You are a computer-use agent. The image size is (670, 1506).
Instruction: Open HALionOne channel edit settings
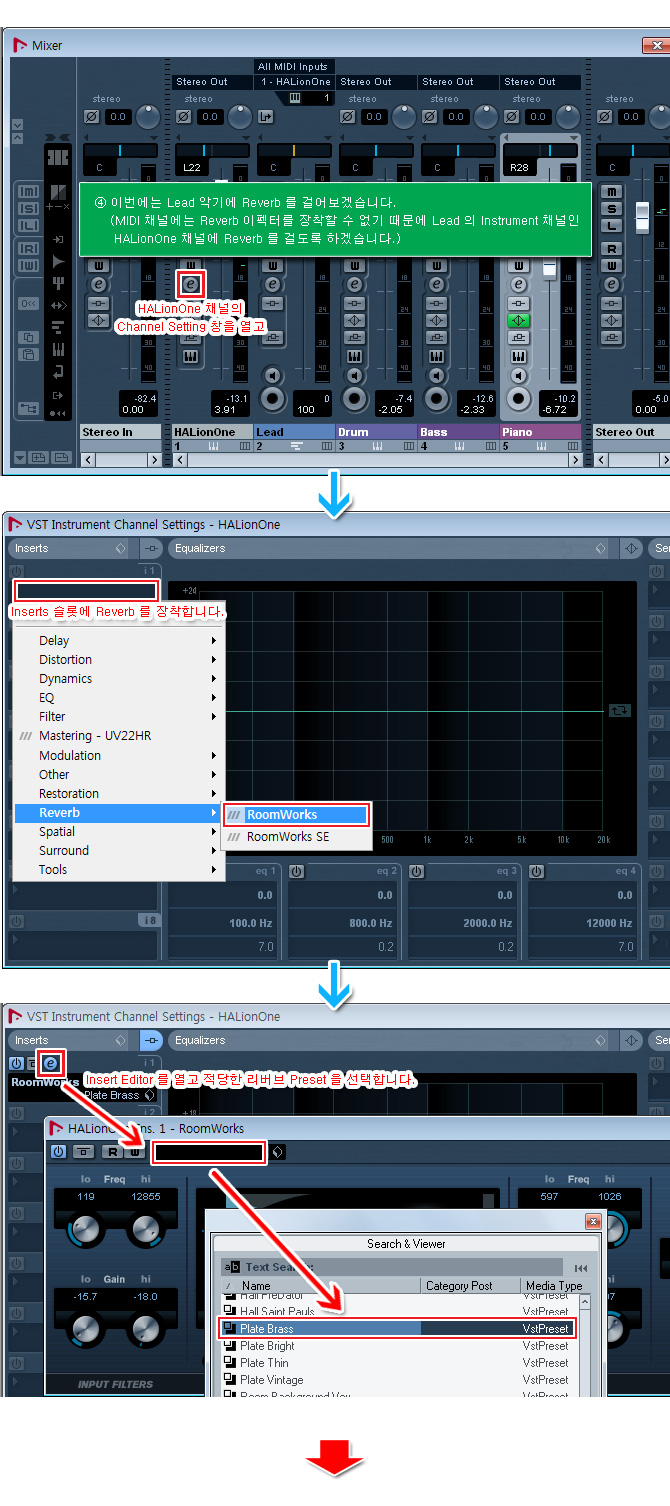(x=190, y=284)
